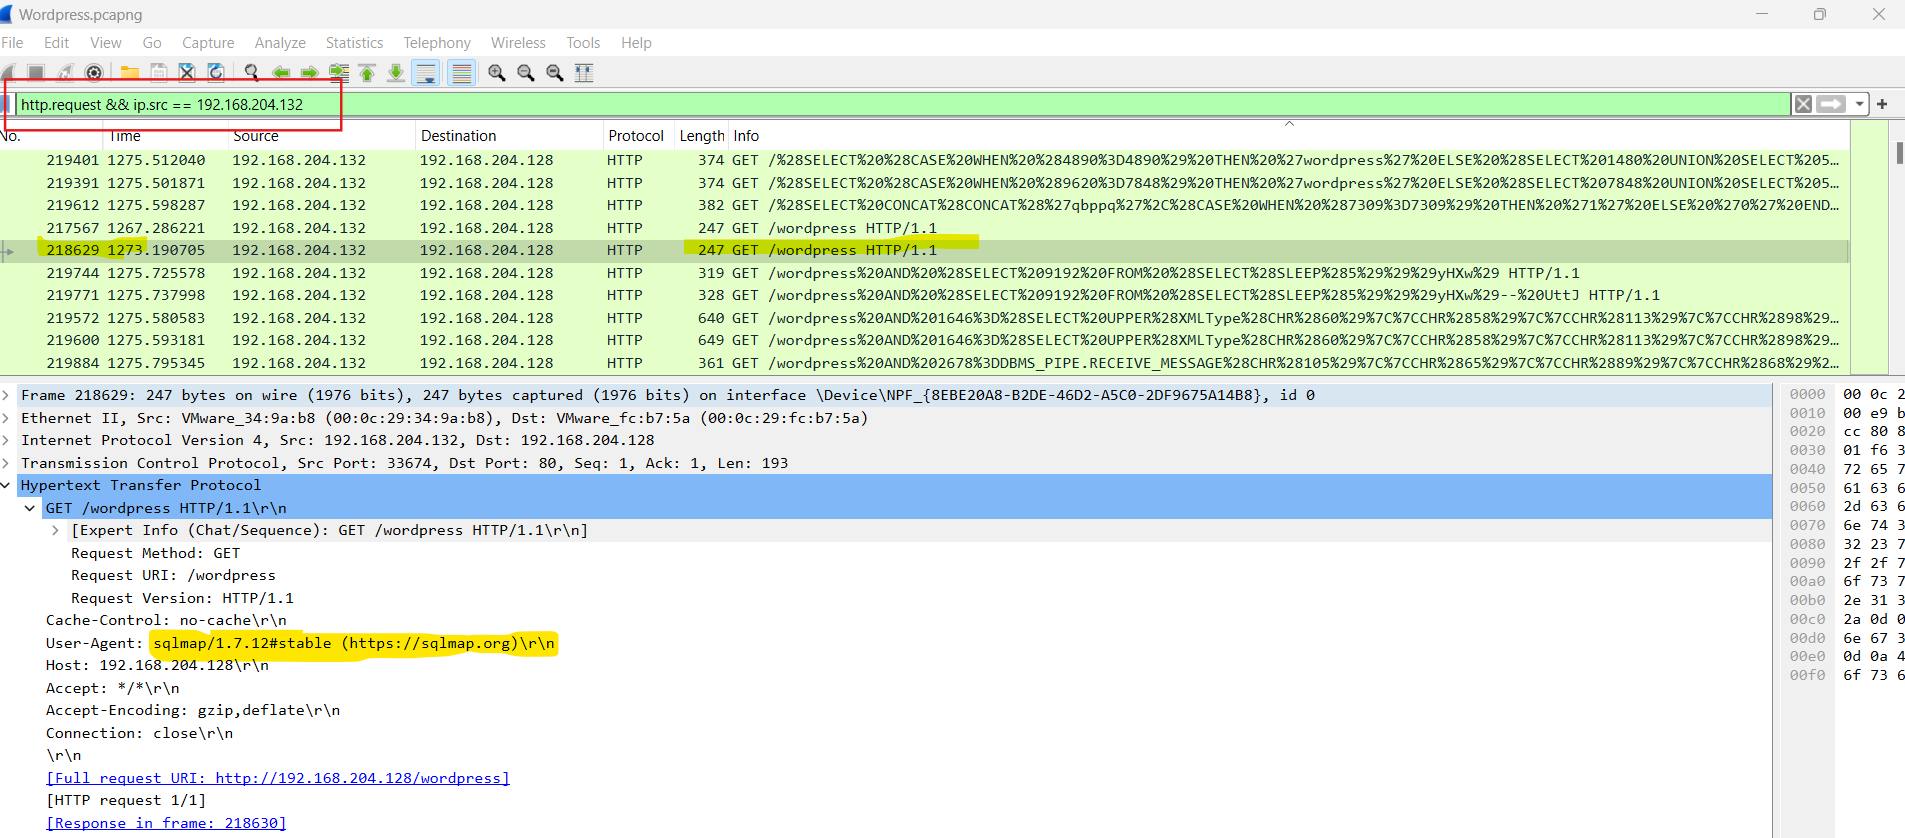This screenshot has width=1905, height=838.
Task: Select packet 219884 DBMS_PIPE row
Action: 924,363
